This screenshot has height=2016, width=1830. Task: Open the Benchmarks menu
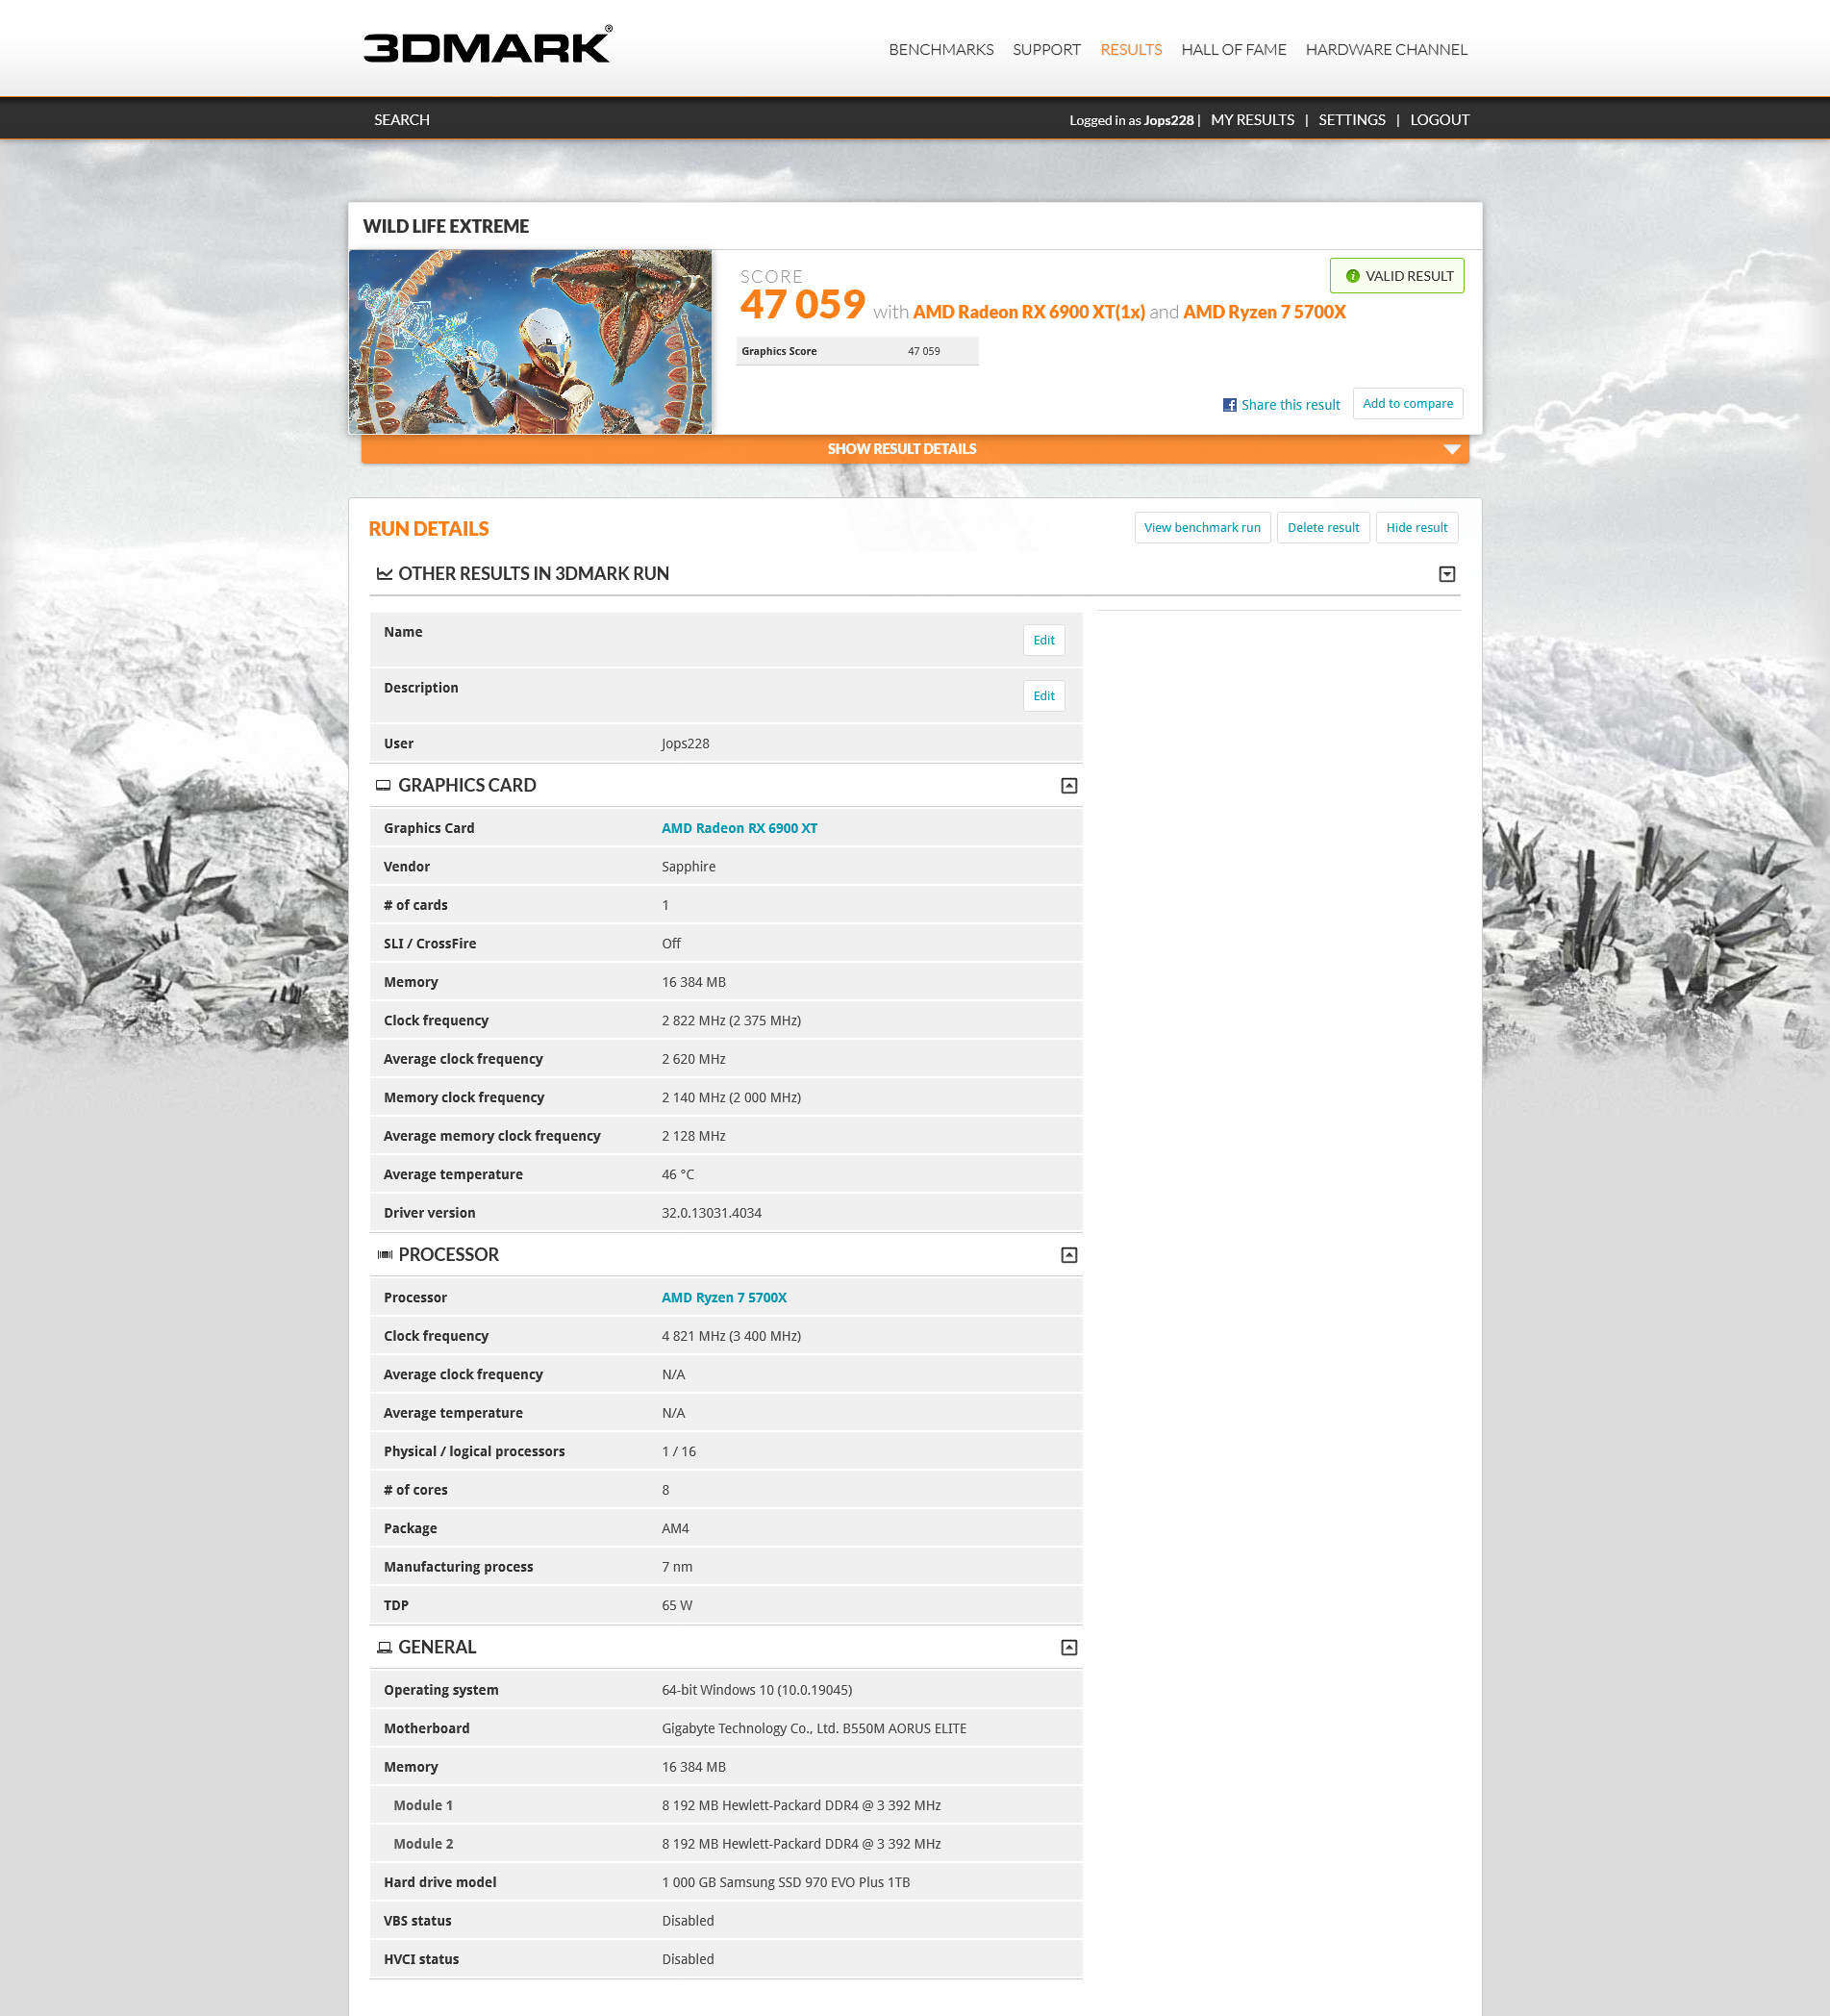pyautogui.click(x=940, y=50)
